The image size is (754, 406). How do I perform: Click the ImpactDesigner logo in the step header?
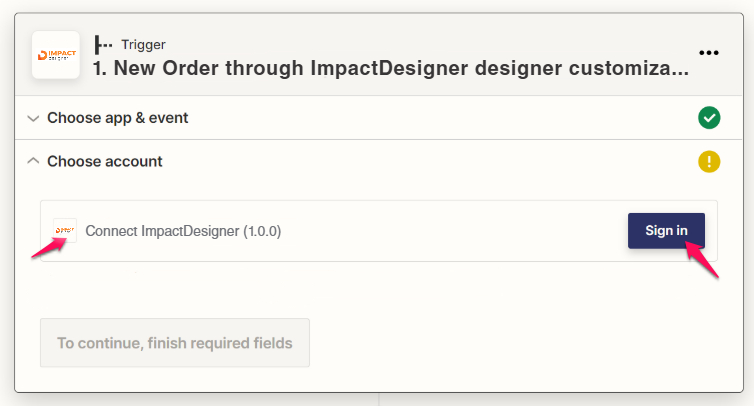point(56,55)
